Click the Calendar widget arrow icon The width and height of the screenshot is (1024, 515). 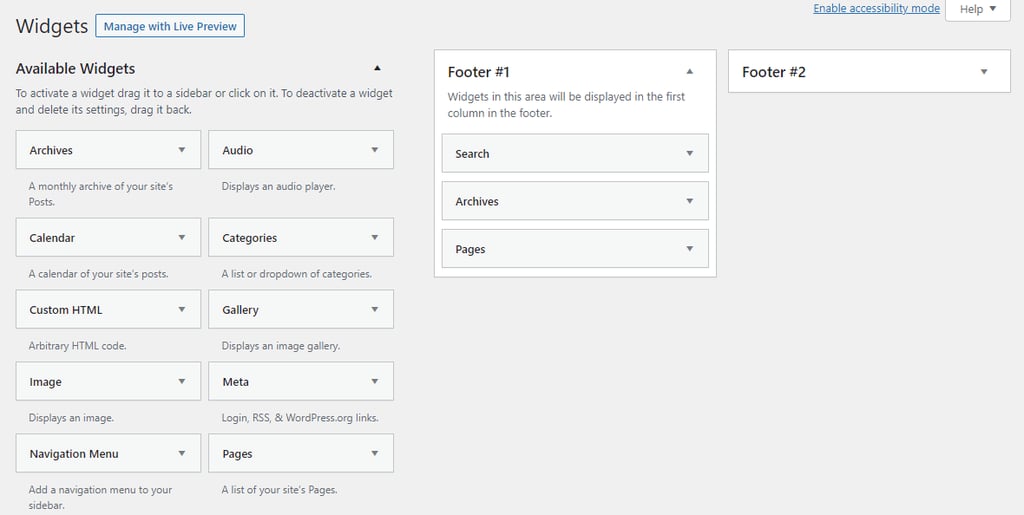click(x=182, y=238)
